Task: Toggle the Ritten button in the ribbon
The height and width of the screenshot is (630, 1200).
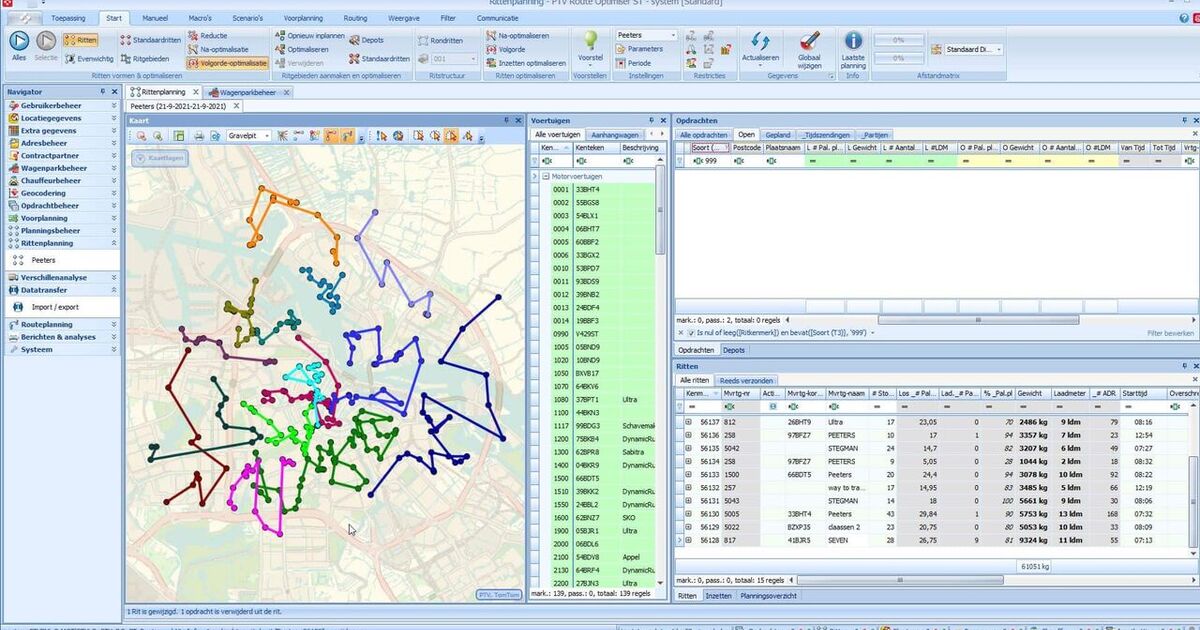Action: [80, 40]
